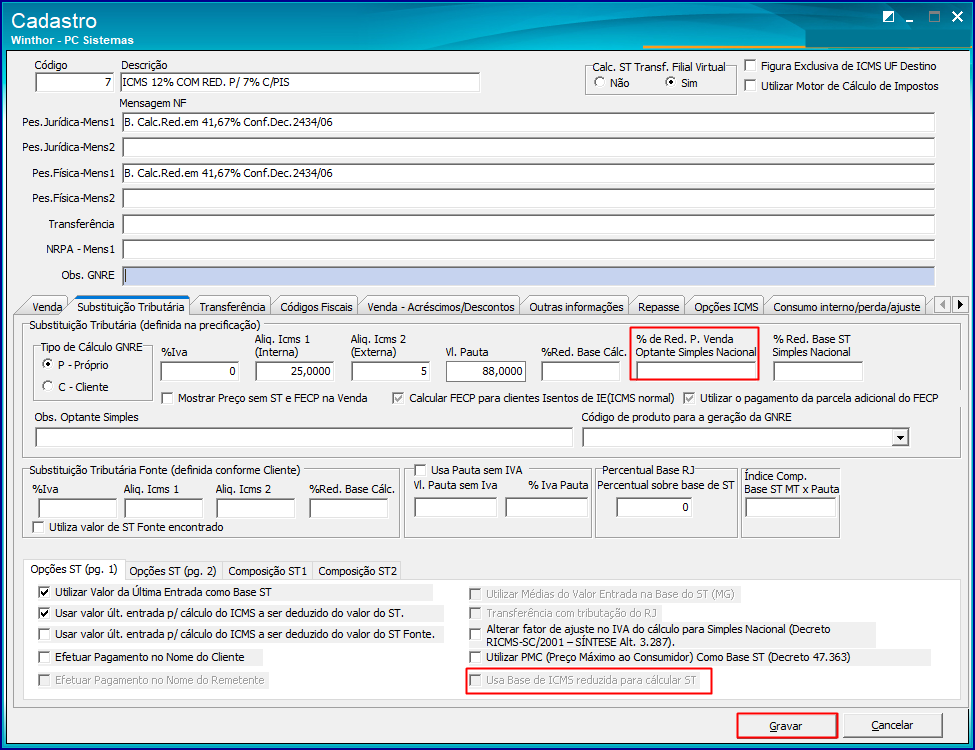Click Índice Comp. Base ST MT x Pauta field
Viewport: 975px width, 750px height.
(x=791, y=507)
